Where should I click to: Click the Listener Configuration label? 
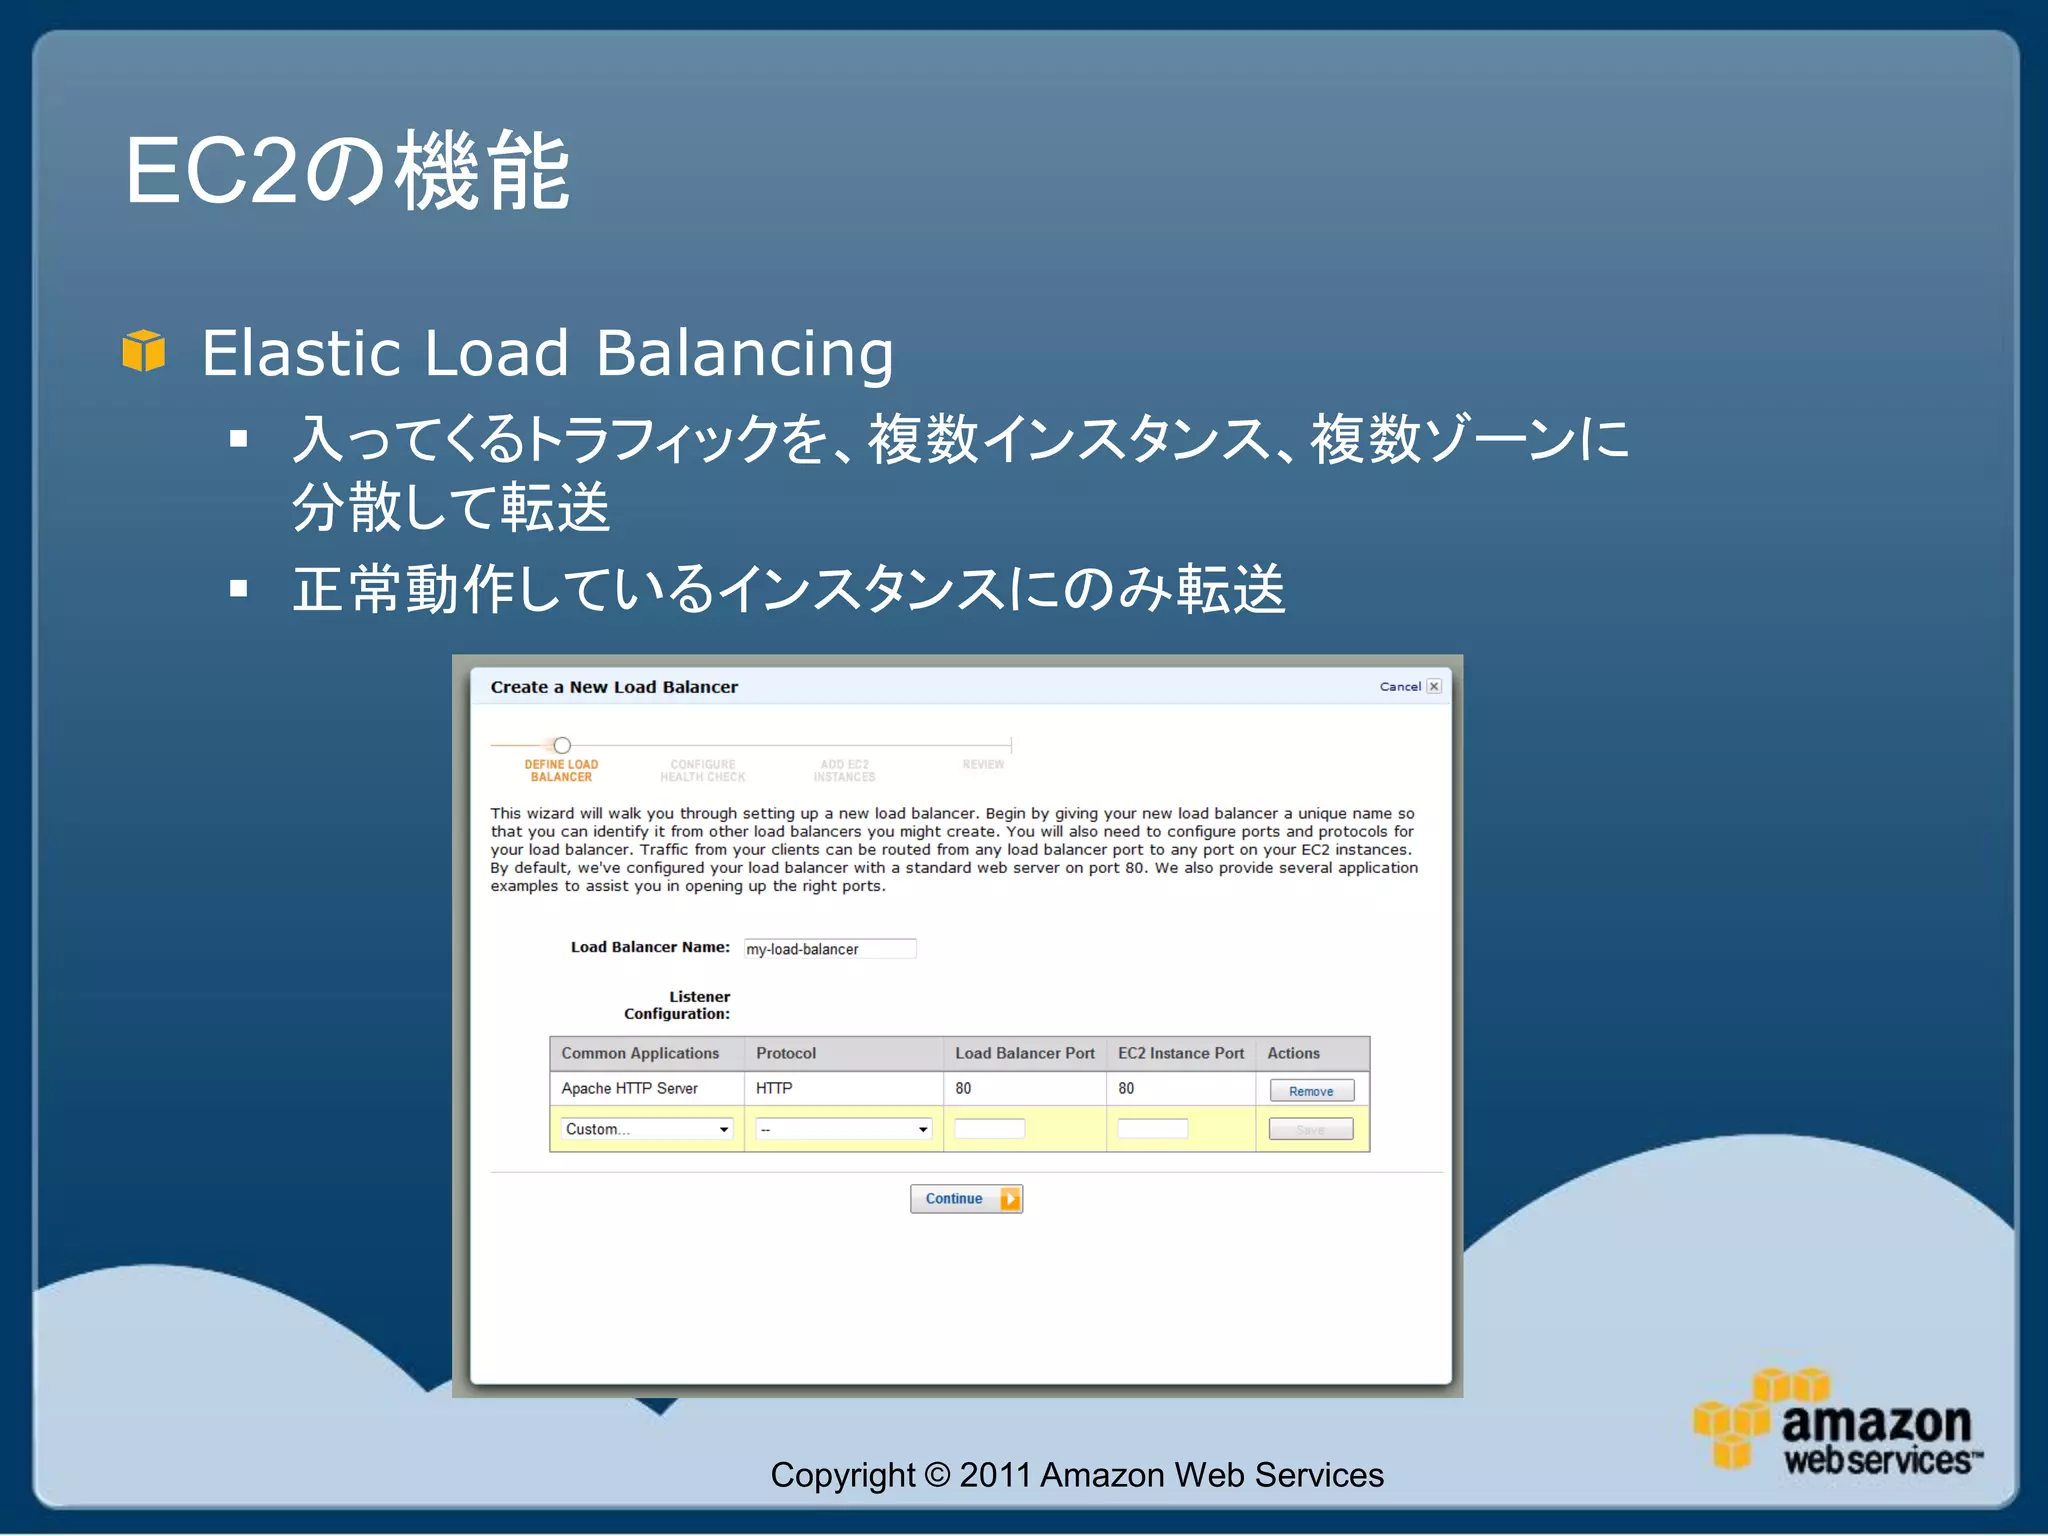click(677, 1005)
